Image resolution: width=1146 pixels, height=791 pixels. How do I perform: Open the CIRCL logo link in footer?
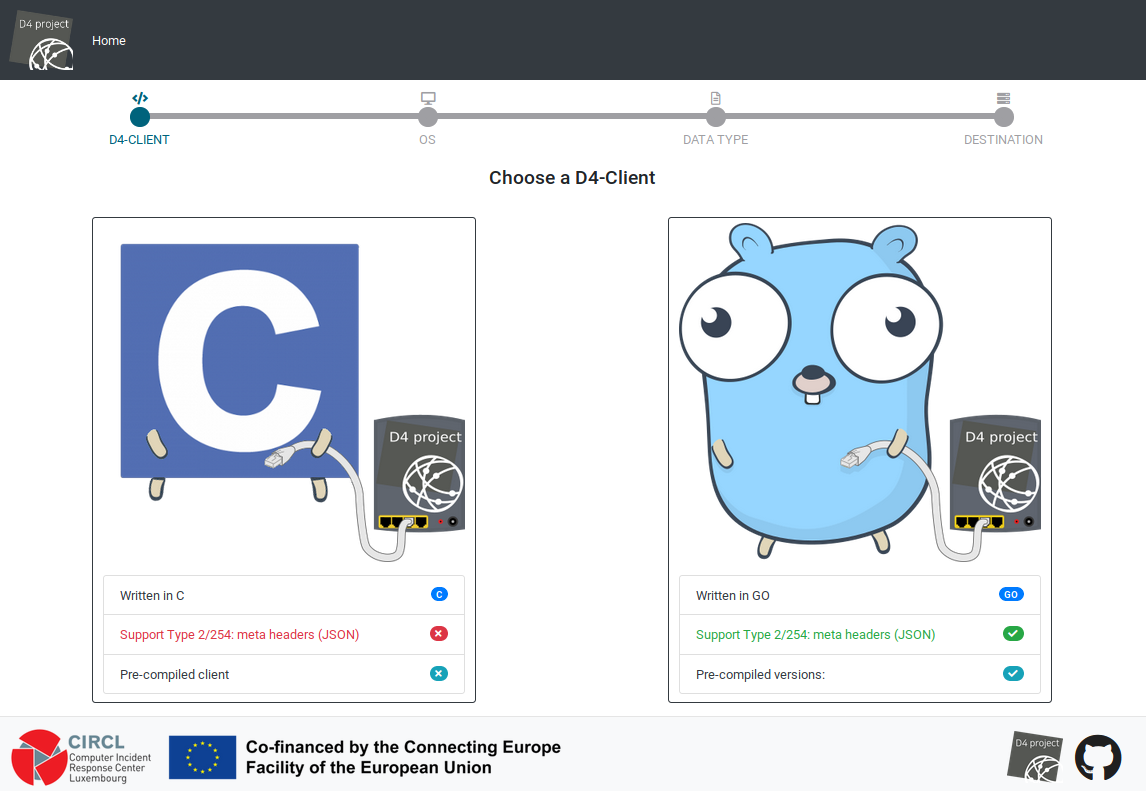[81, 757]
